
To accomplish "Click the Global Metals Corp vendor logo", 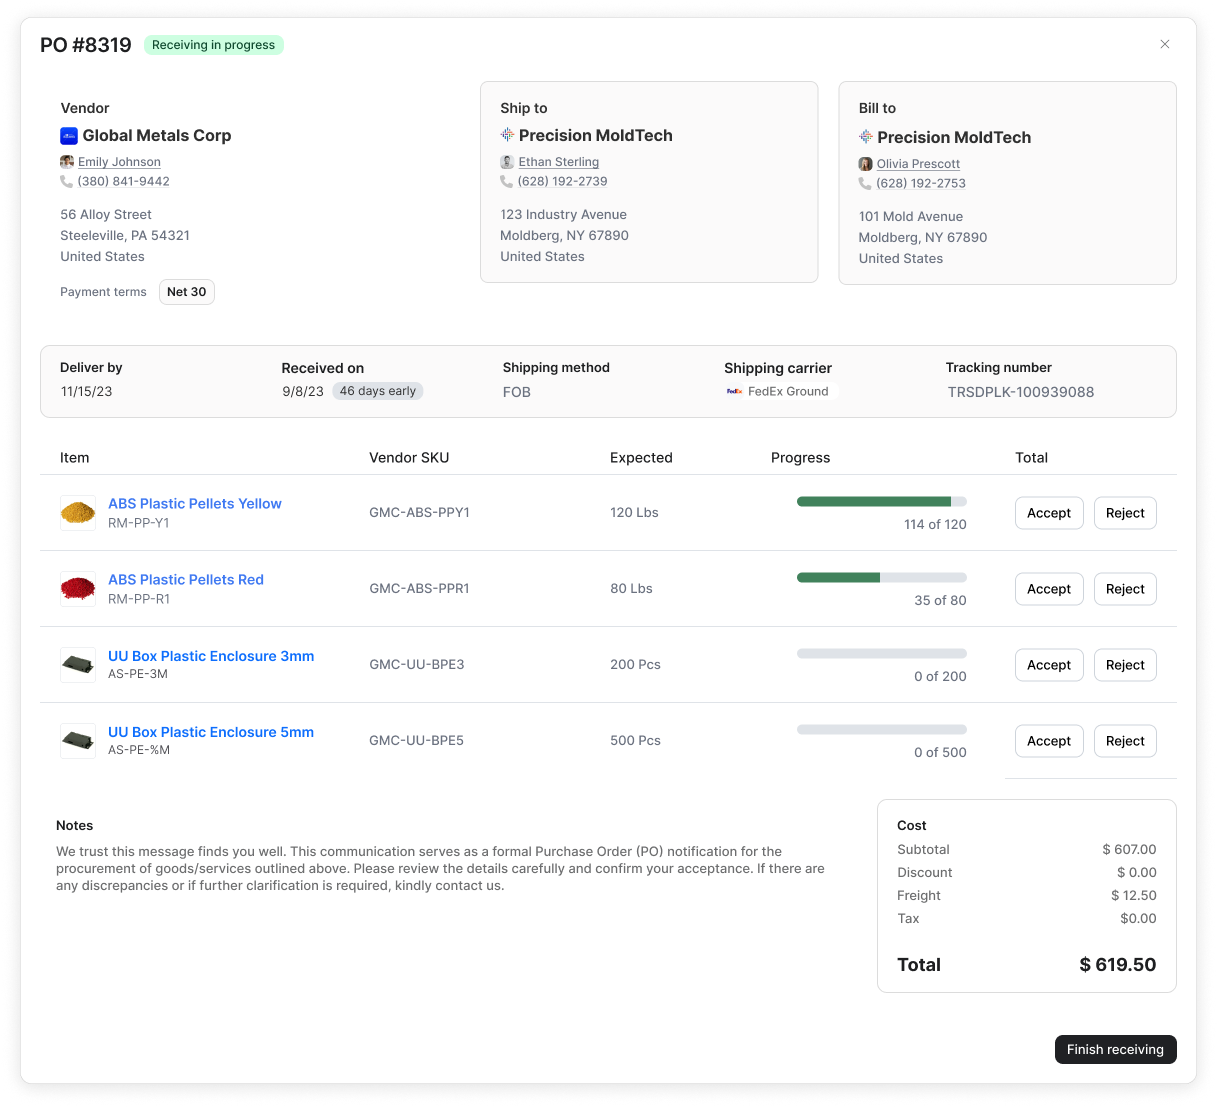I will [x=69, y=136].
